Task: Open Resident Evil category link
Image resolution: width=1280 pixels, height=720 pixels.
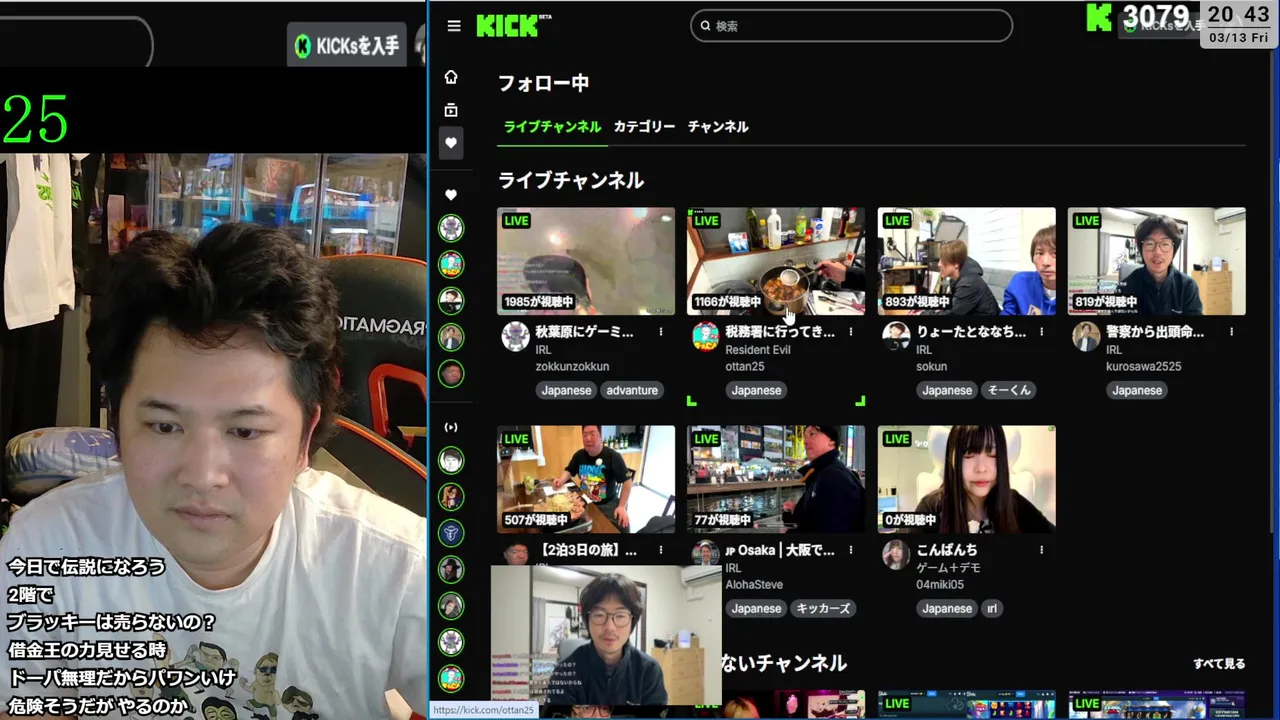Action: [x=758, y=350]
